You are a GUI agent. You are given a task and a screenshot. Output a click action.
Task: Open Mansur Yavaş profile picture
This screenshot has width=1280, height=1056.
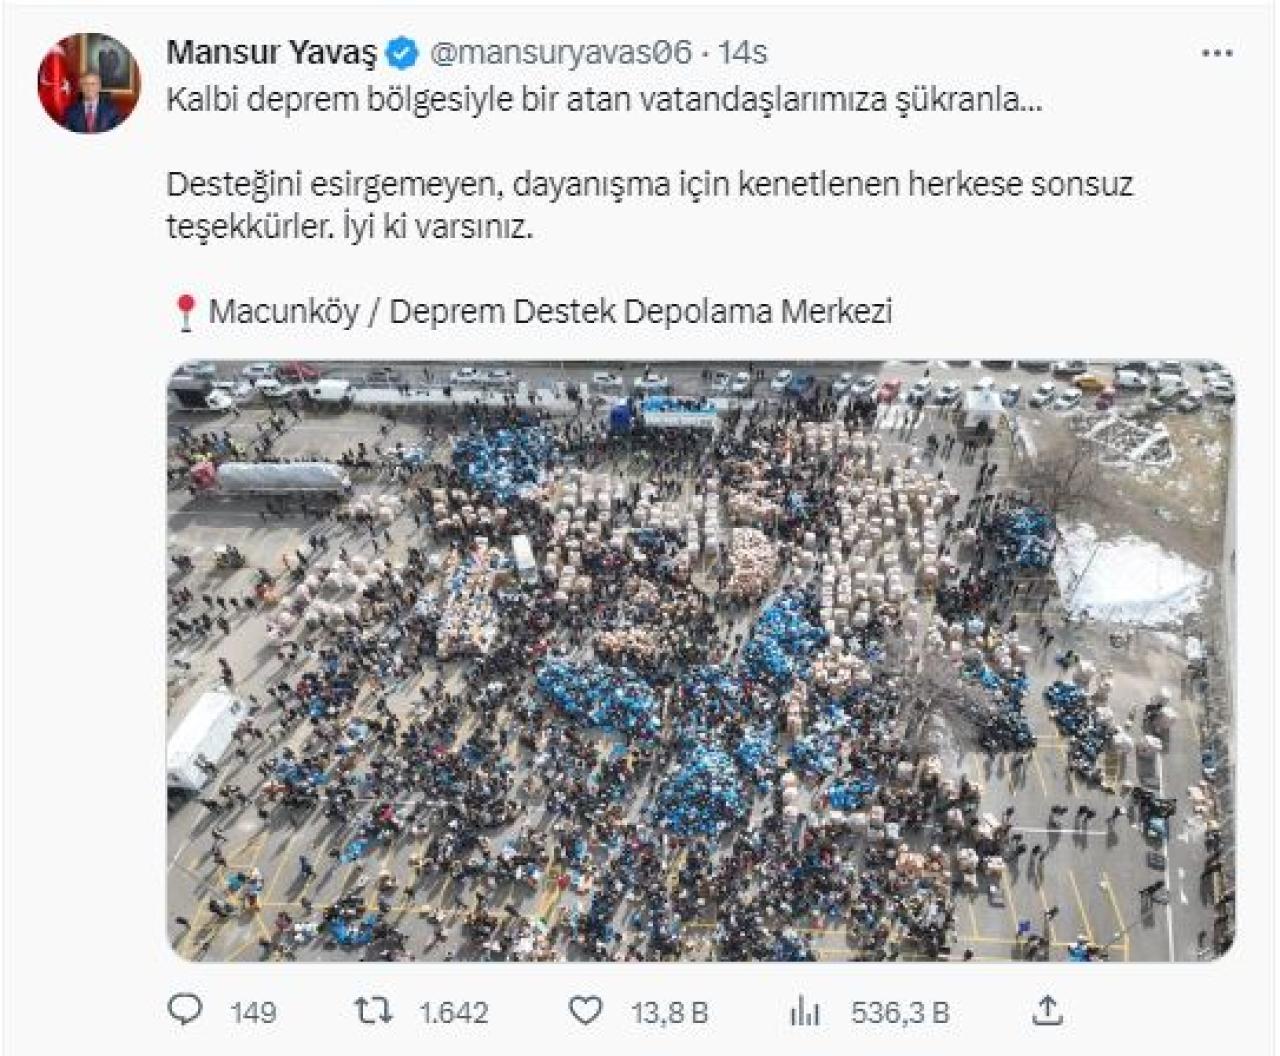(89, 83)
